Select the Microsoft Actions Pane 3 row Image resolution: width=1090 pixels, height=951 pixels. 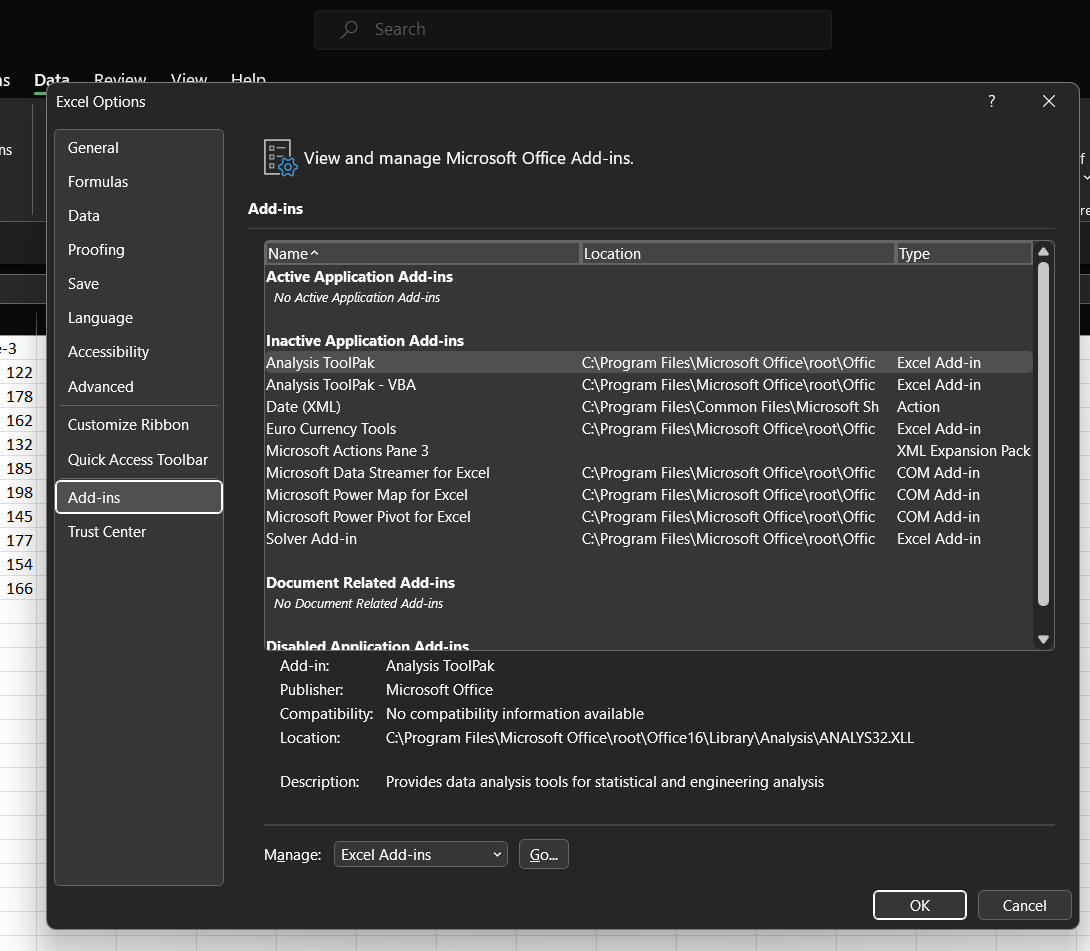tap(649, 451)
